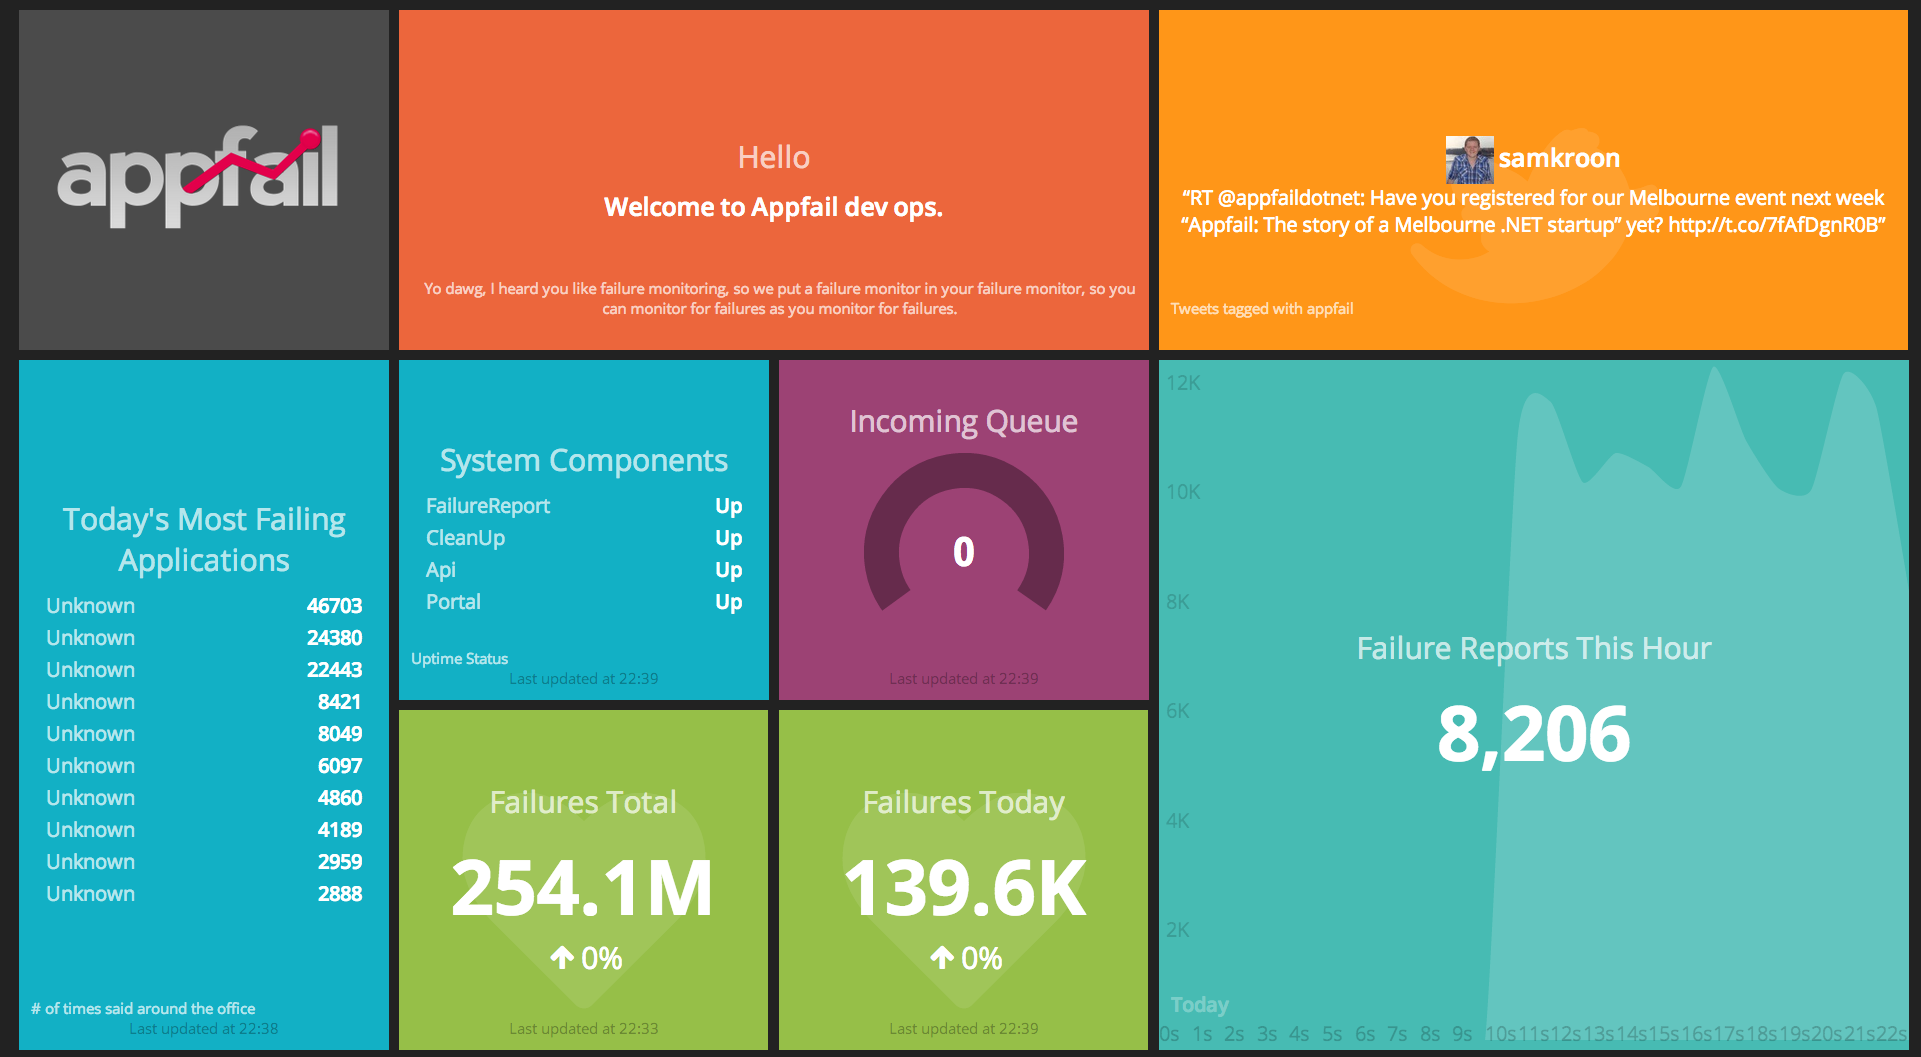Click 'Last updated at 22:38' timestamp
This screenshot has height=1057, width=1921.
[204, 1029]
